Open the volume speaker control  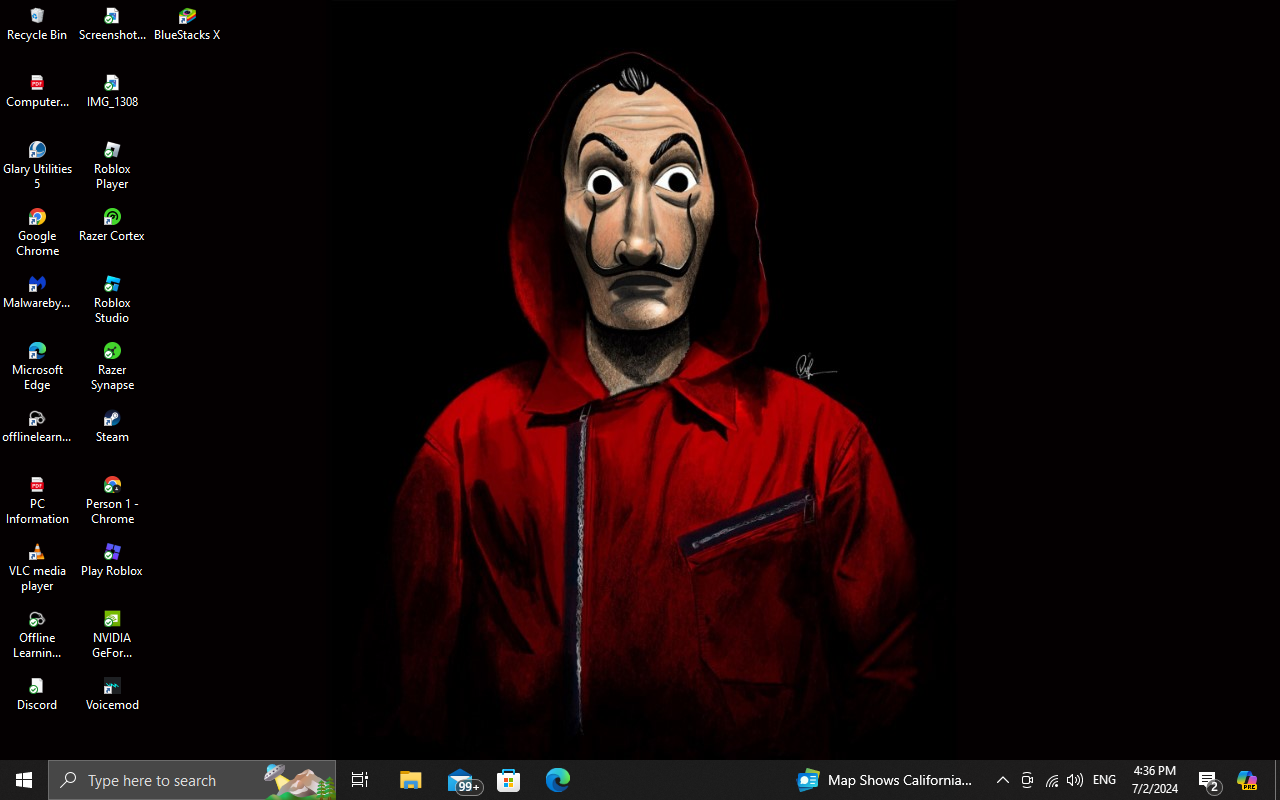tap(1075, 780)
